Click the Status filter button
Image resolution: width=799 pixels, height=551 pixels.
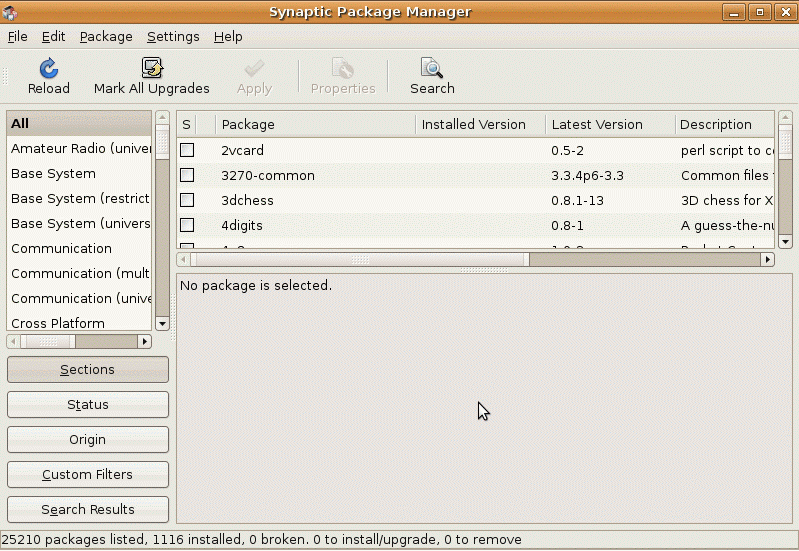tap(88, 405)
